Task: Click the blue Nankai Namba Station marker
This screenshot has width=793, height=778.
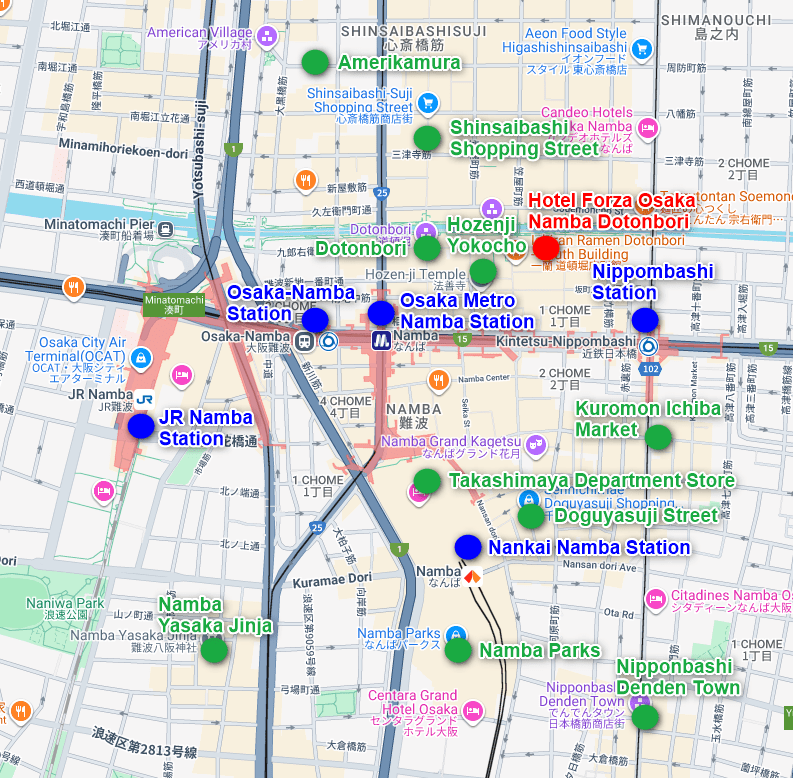Action: [x=468, y=547]
